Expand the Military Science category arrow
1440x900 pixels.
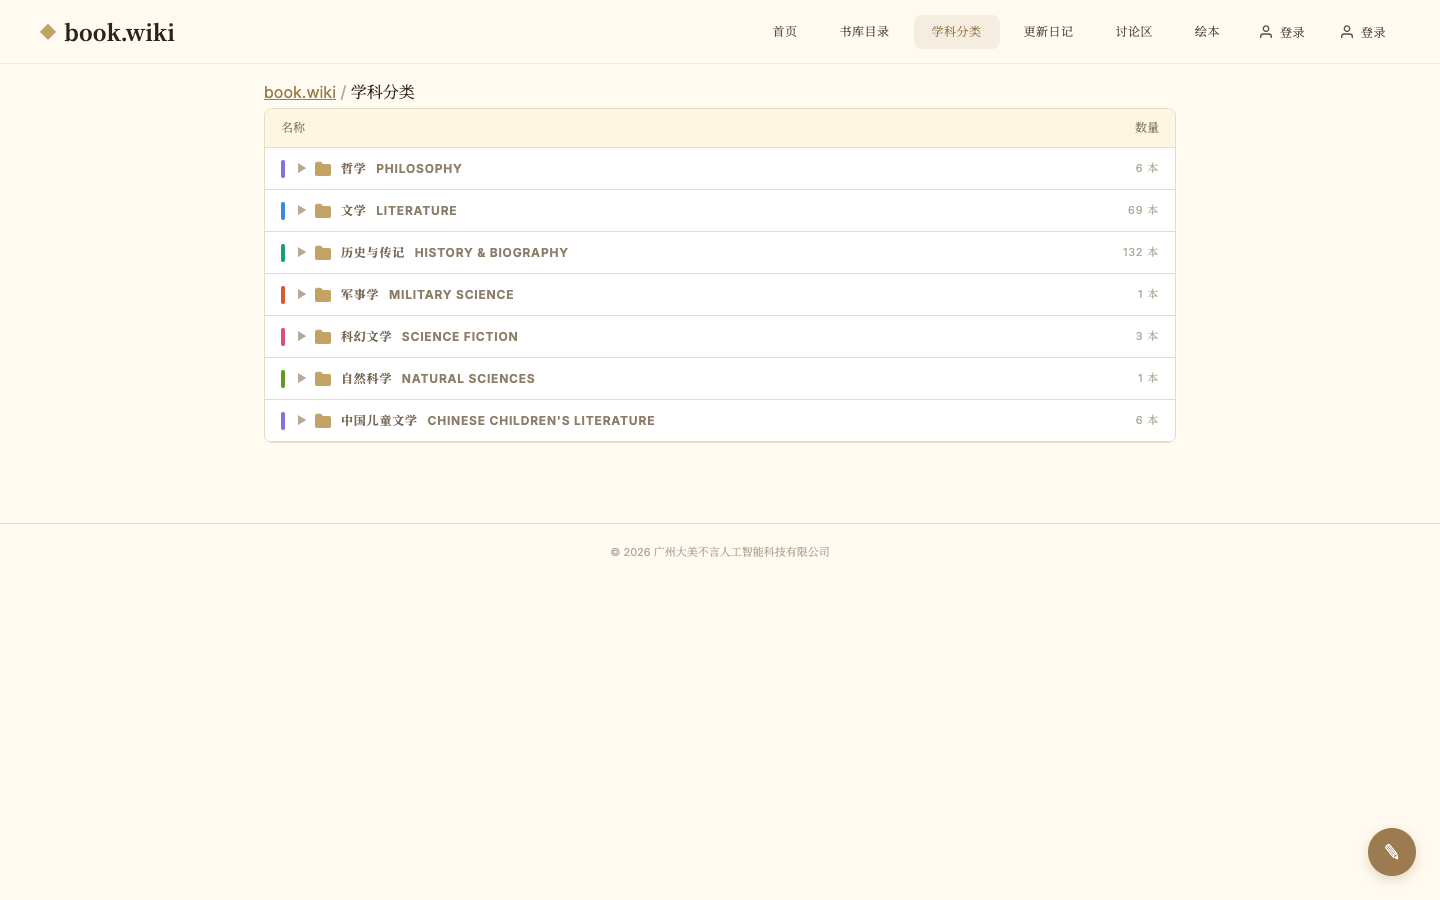coord(301,294)
